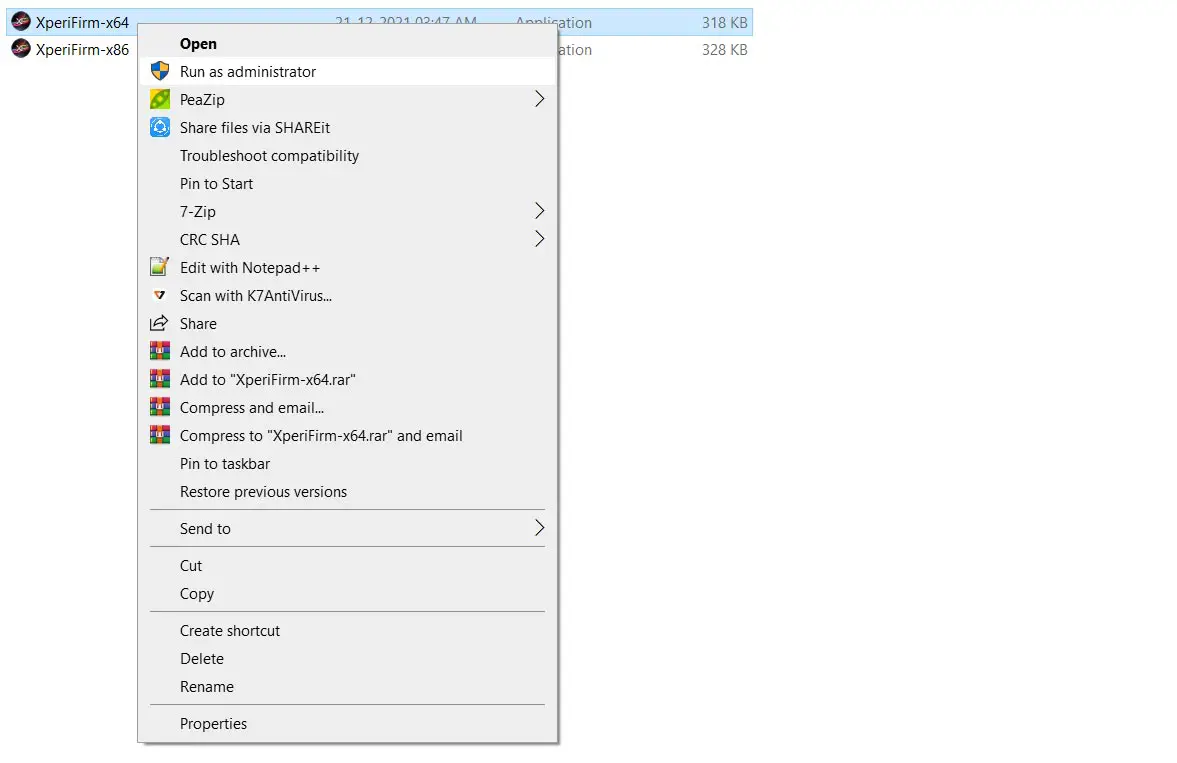Click WinRAR icon beside Add to "XperiFirm-x64.rar"
Viewport: 1177px width, 763px height.
tap(160, 379)
